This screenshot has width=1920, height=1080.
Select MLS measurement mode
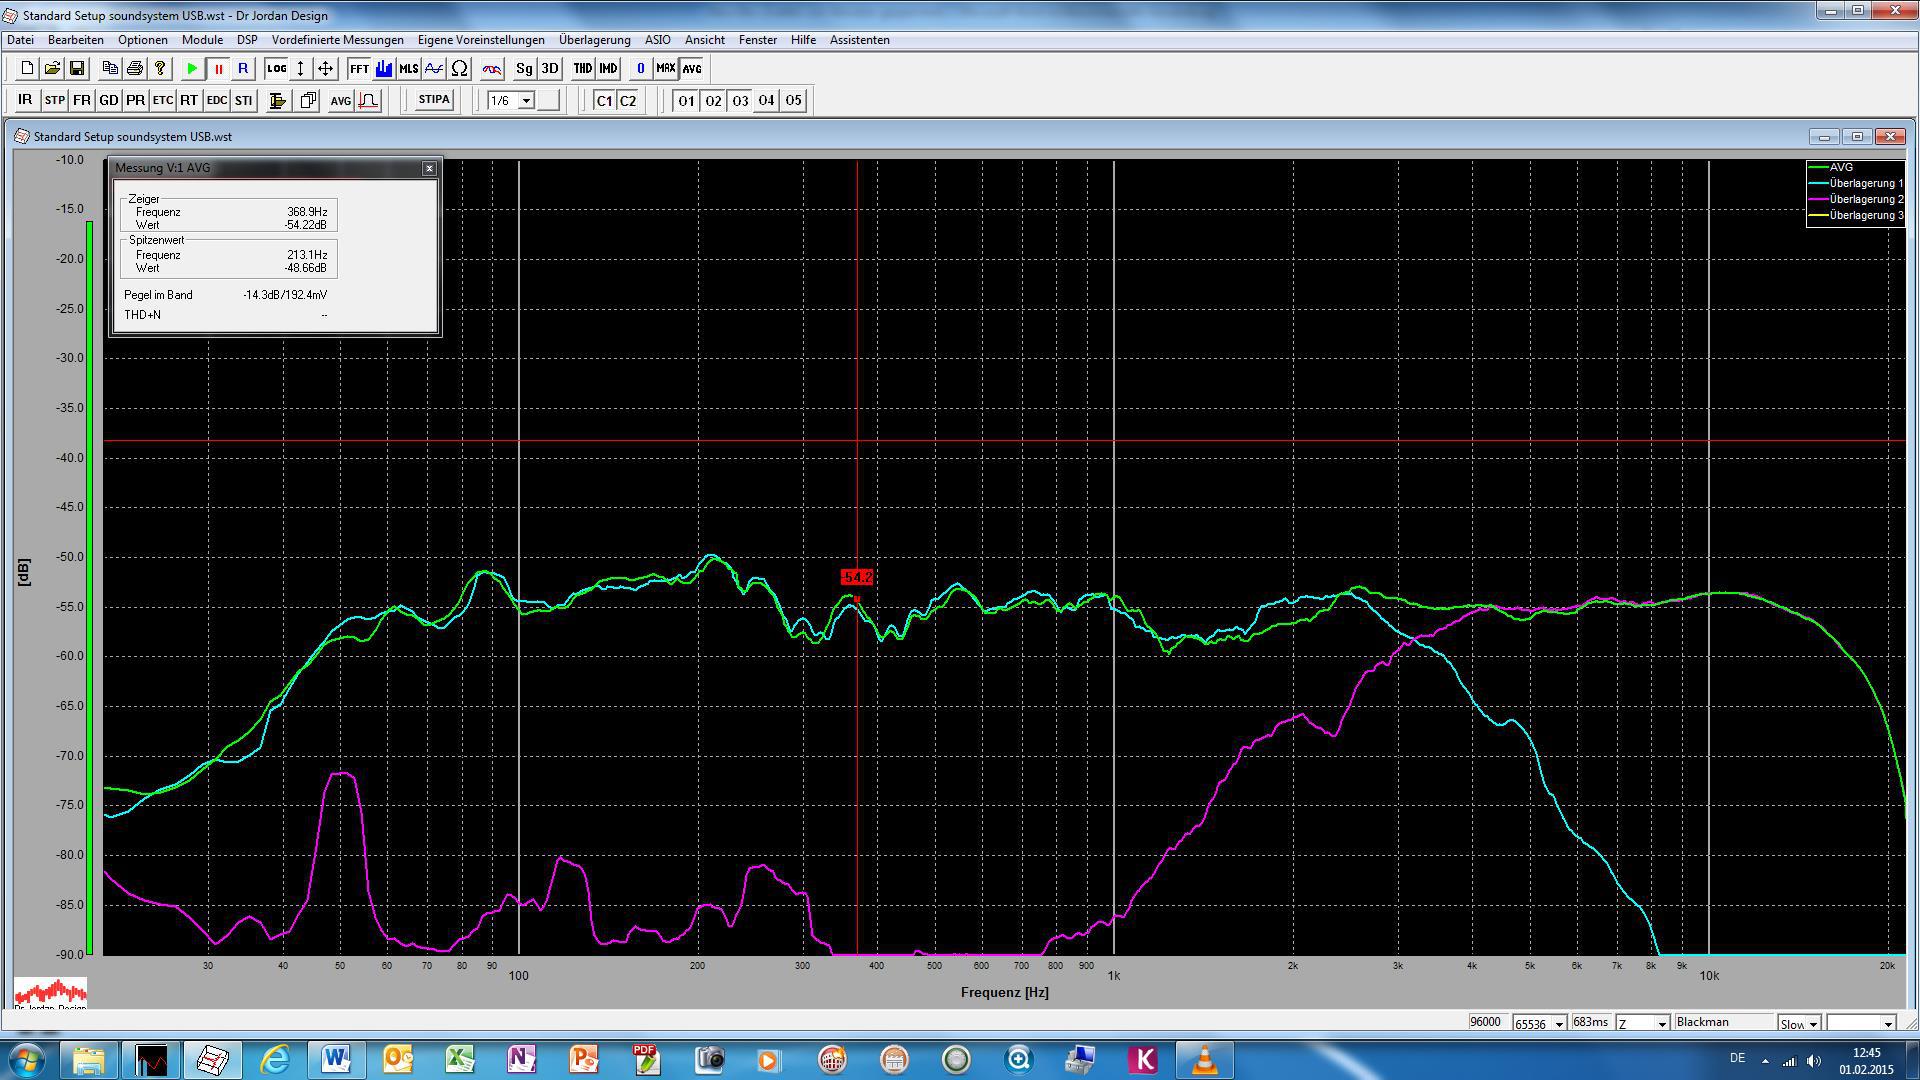408,69
